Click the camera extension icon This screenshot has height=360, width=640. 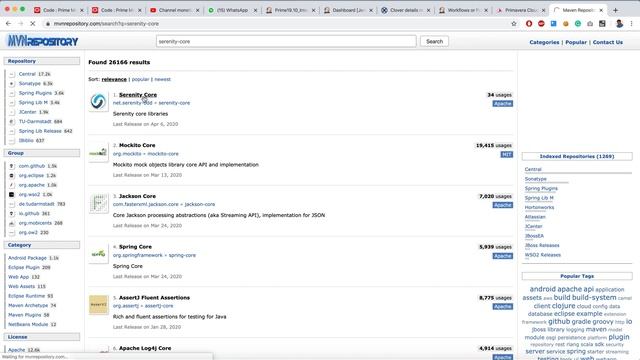tap(590, 24)
